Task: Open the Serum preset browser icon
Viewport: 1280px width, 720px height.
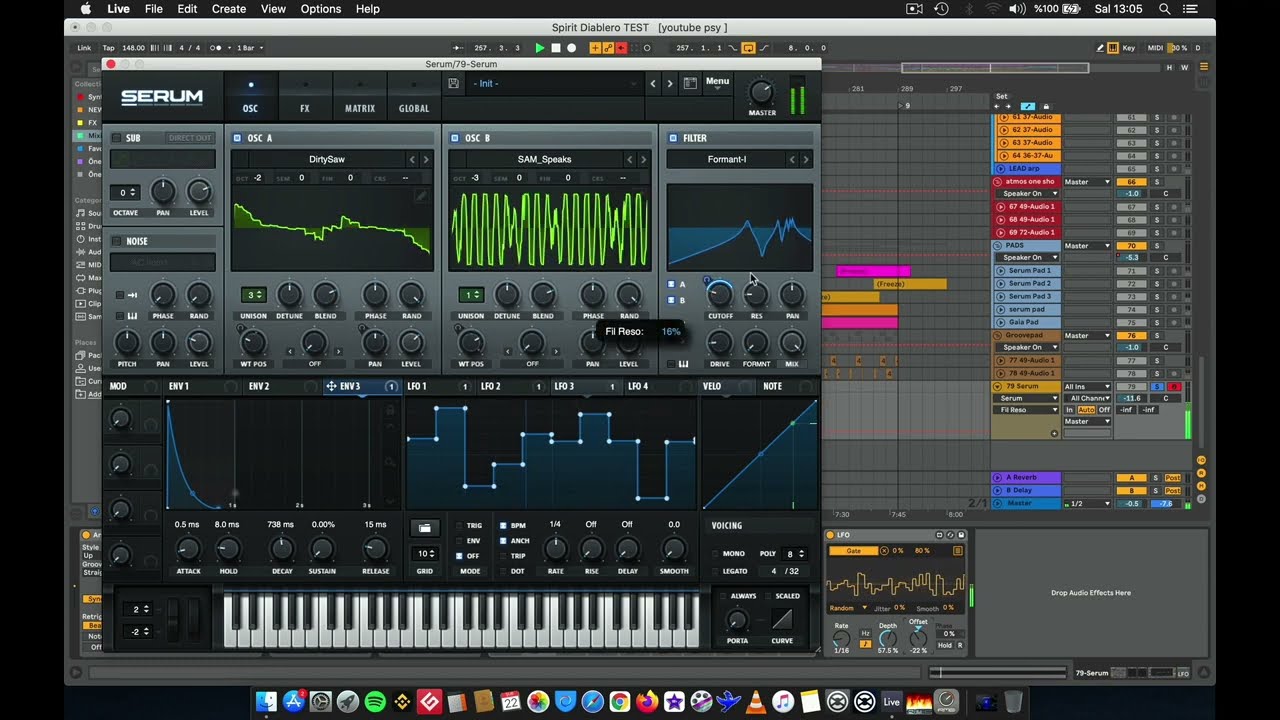Action: pos(690,84)
